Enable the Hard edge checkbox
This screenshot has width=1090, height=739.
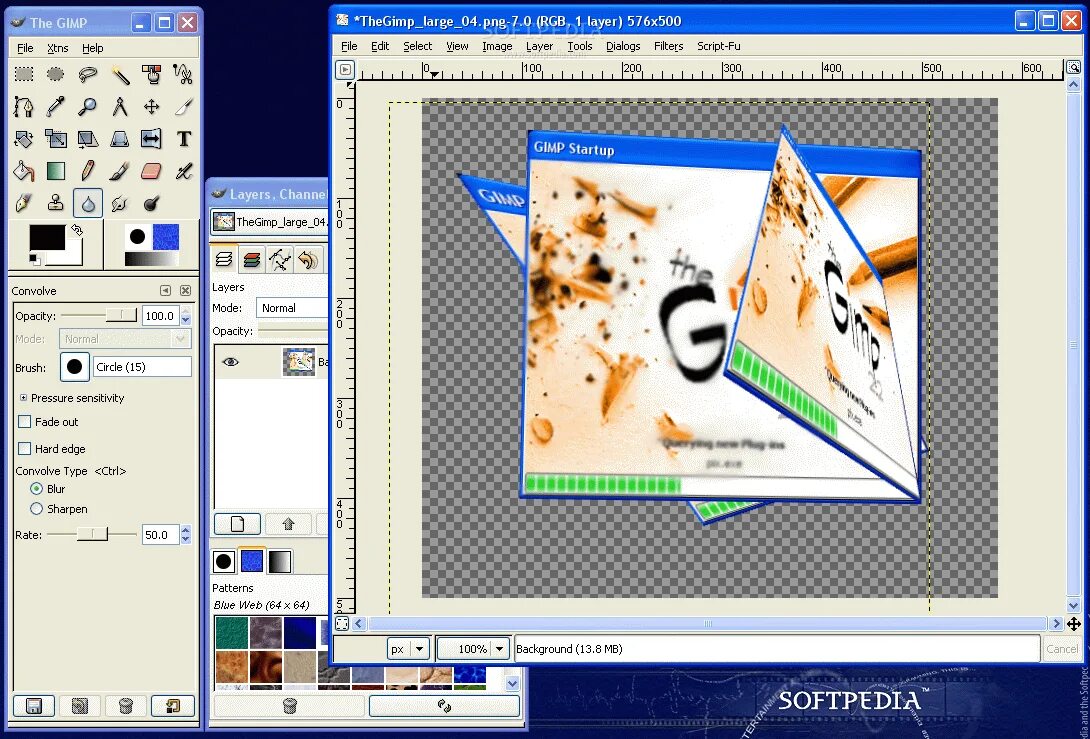pyautogui.click(x=24, y=448)
